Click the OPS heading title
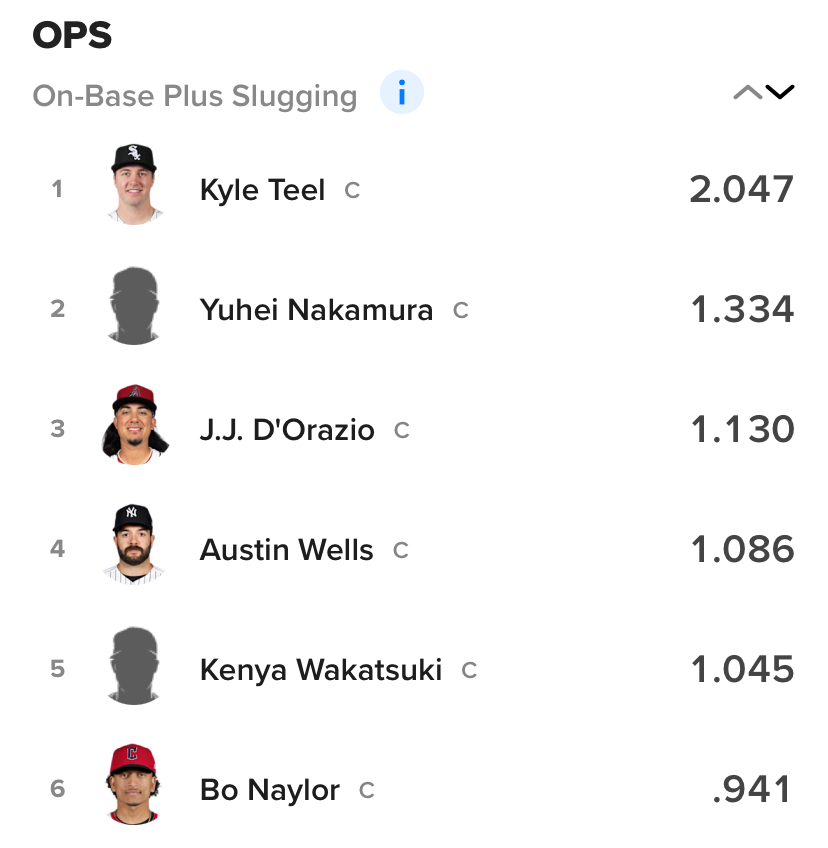 click(72, 36)
